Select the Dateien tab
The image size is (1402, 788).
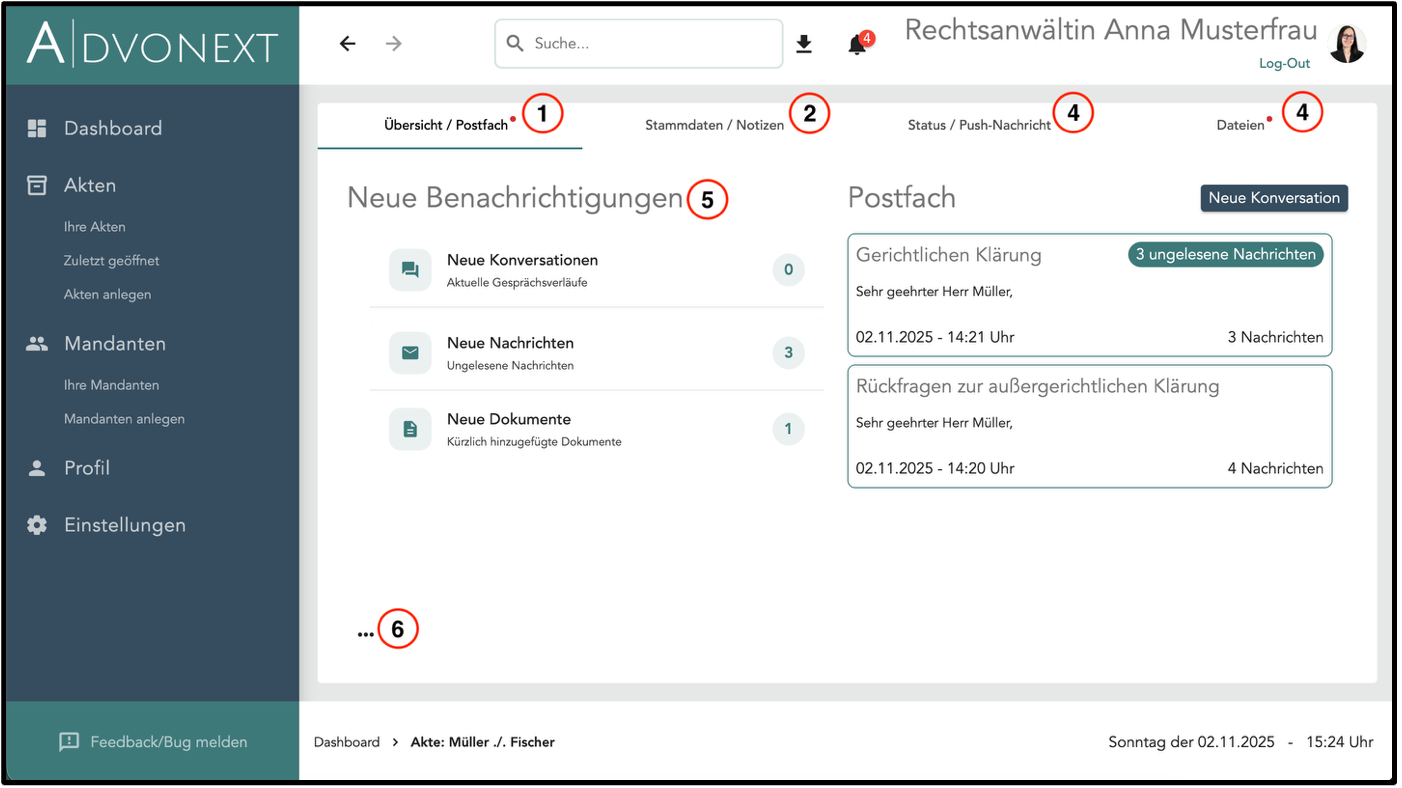tap(1240, 126)
